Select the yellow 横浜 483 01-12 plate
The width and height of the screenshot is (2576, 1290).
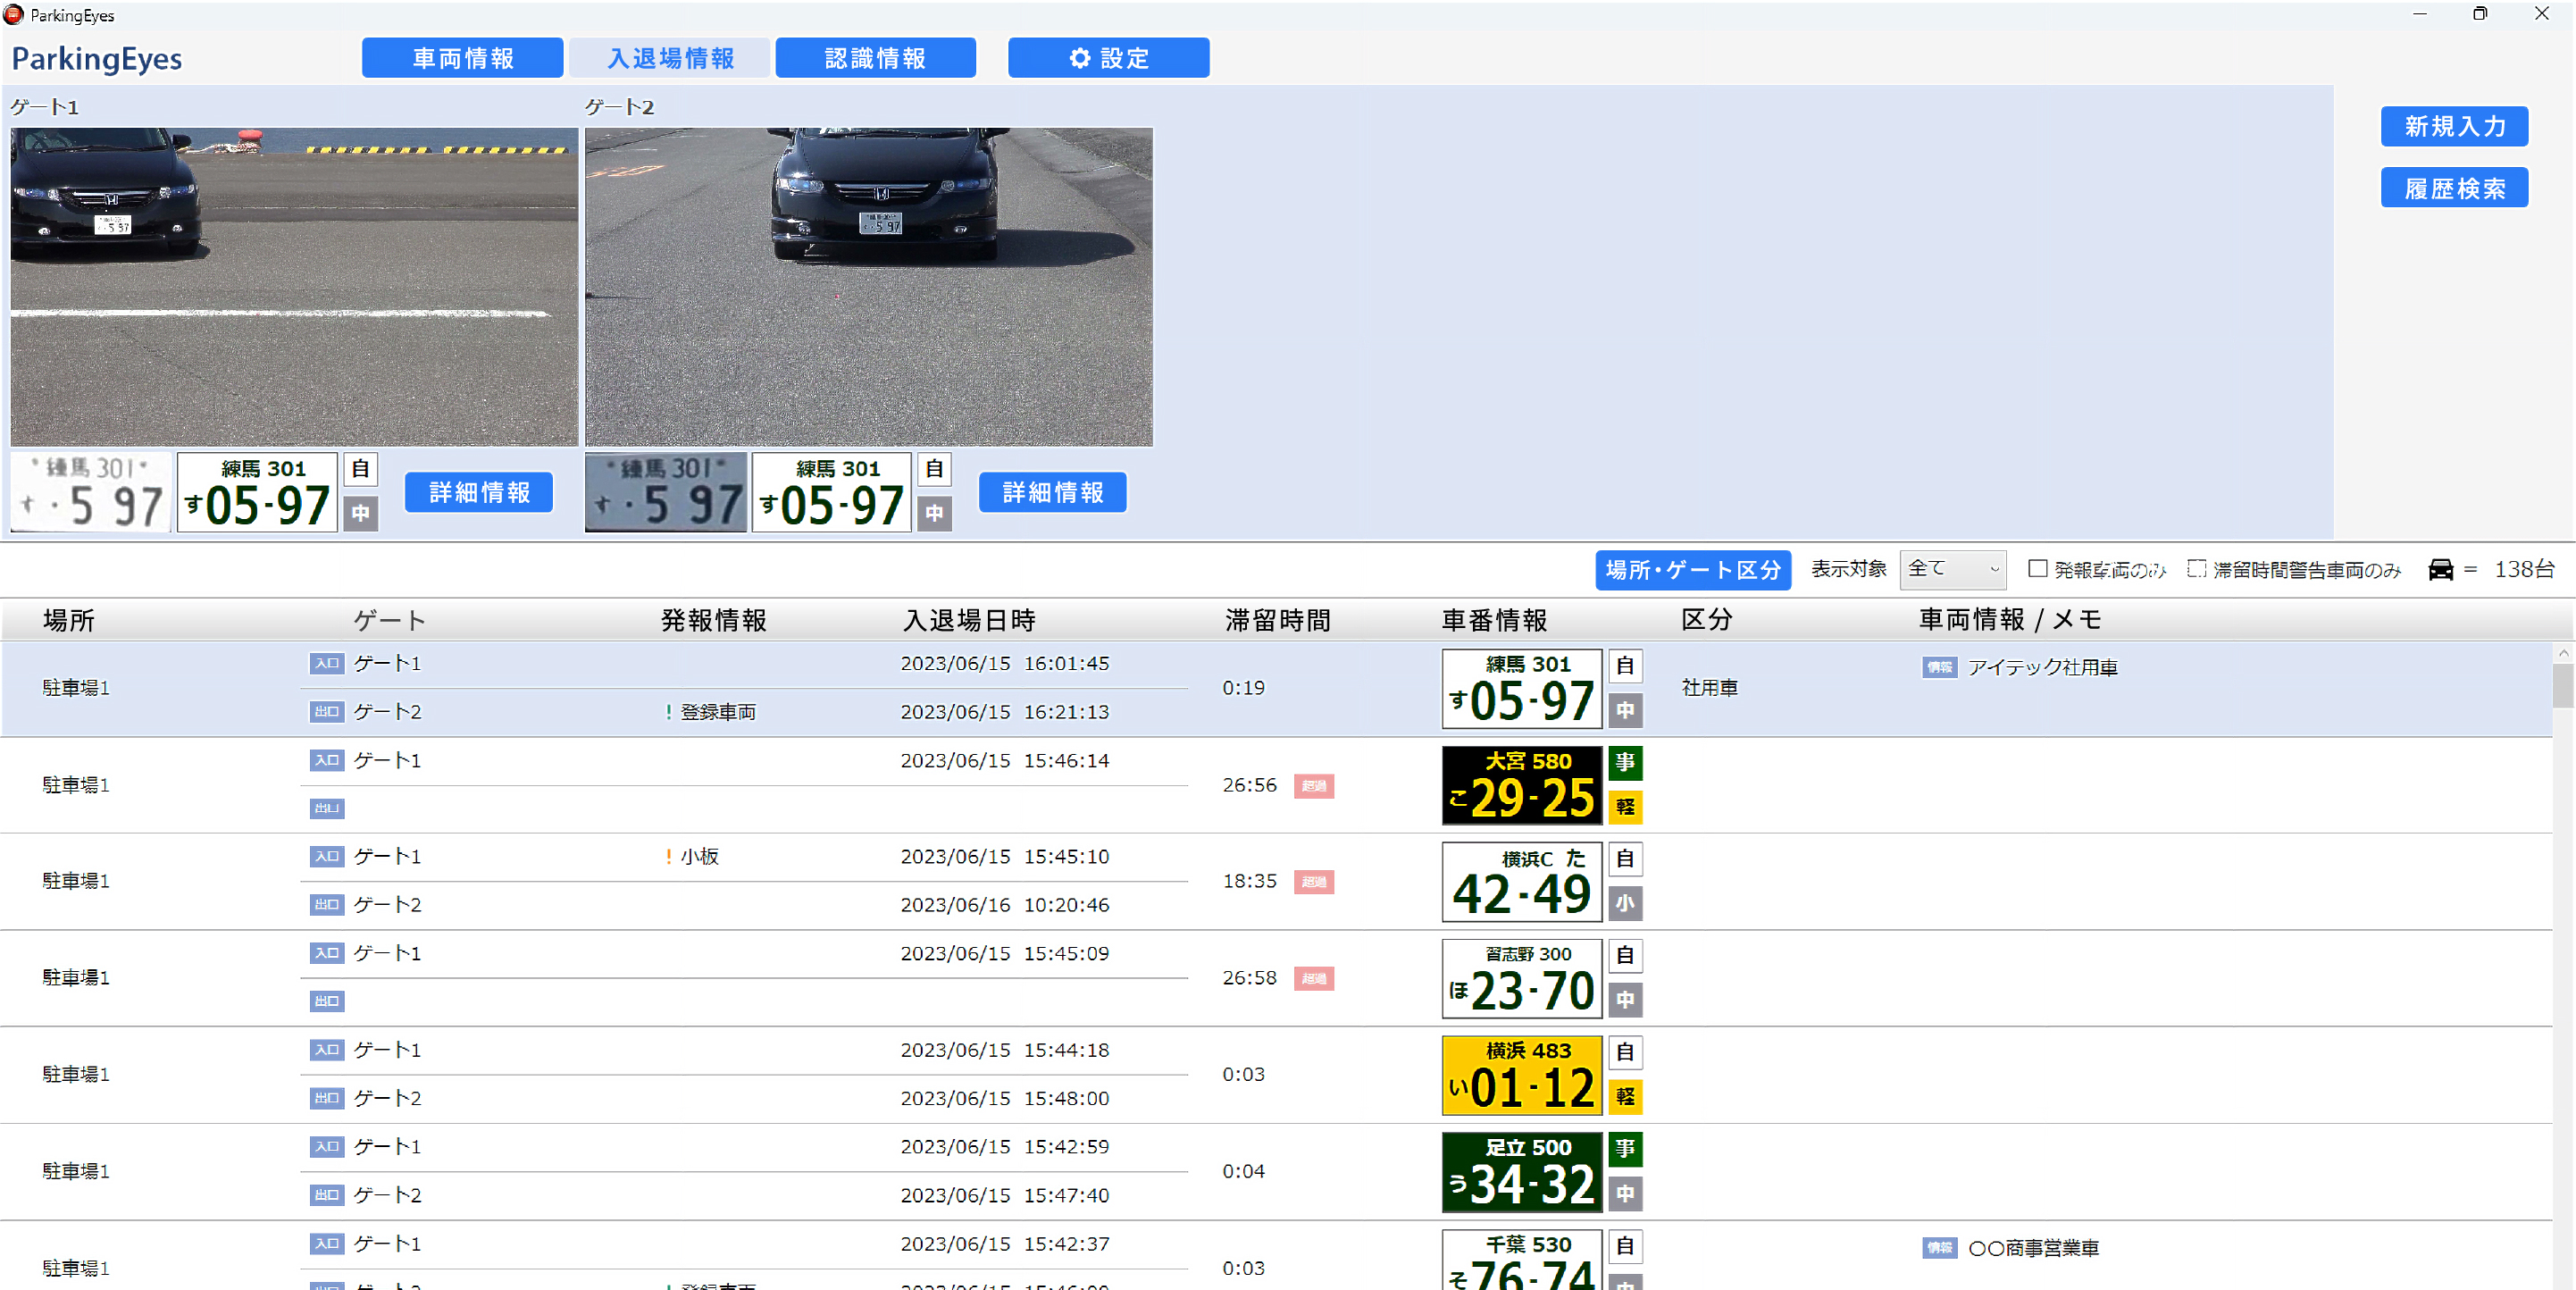point(1522,1076)
